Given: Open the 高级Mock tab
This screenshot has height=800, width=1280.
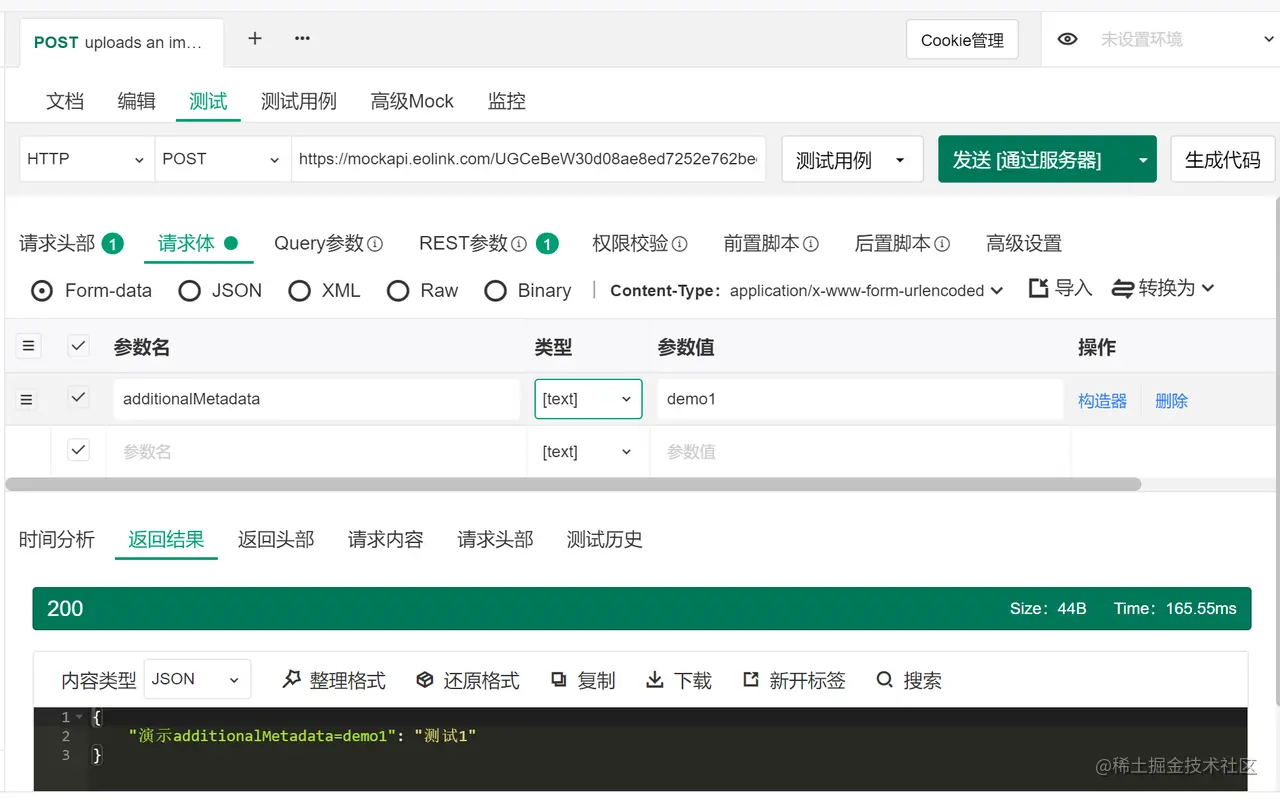Looking at the screenshot, I should [x=412, y=101].
